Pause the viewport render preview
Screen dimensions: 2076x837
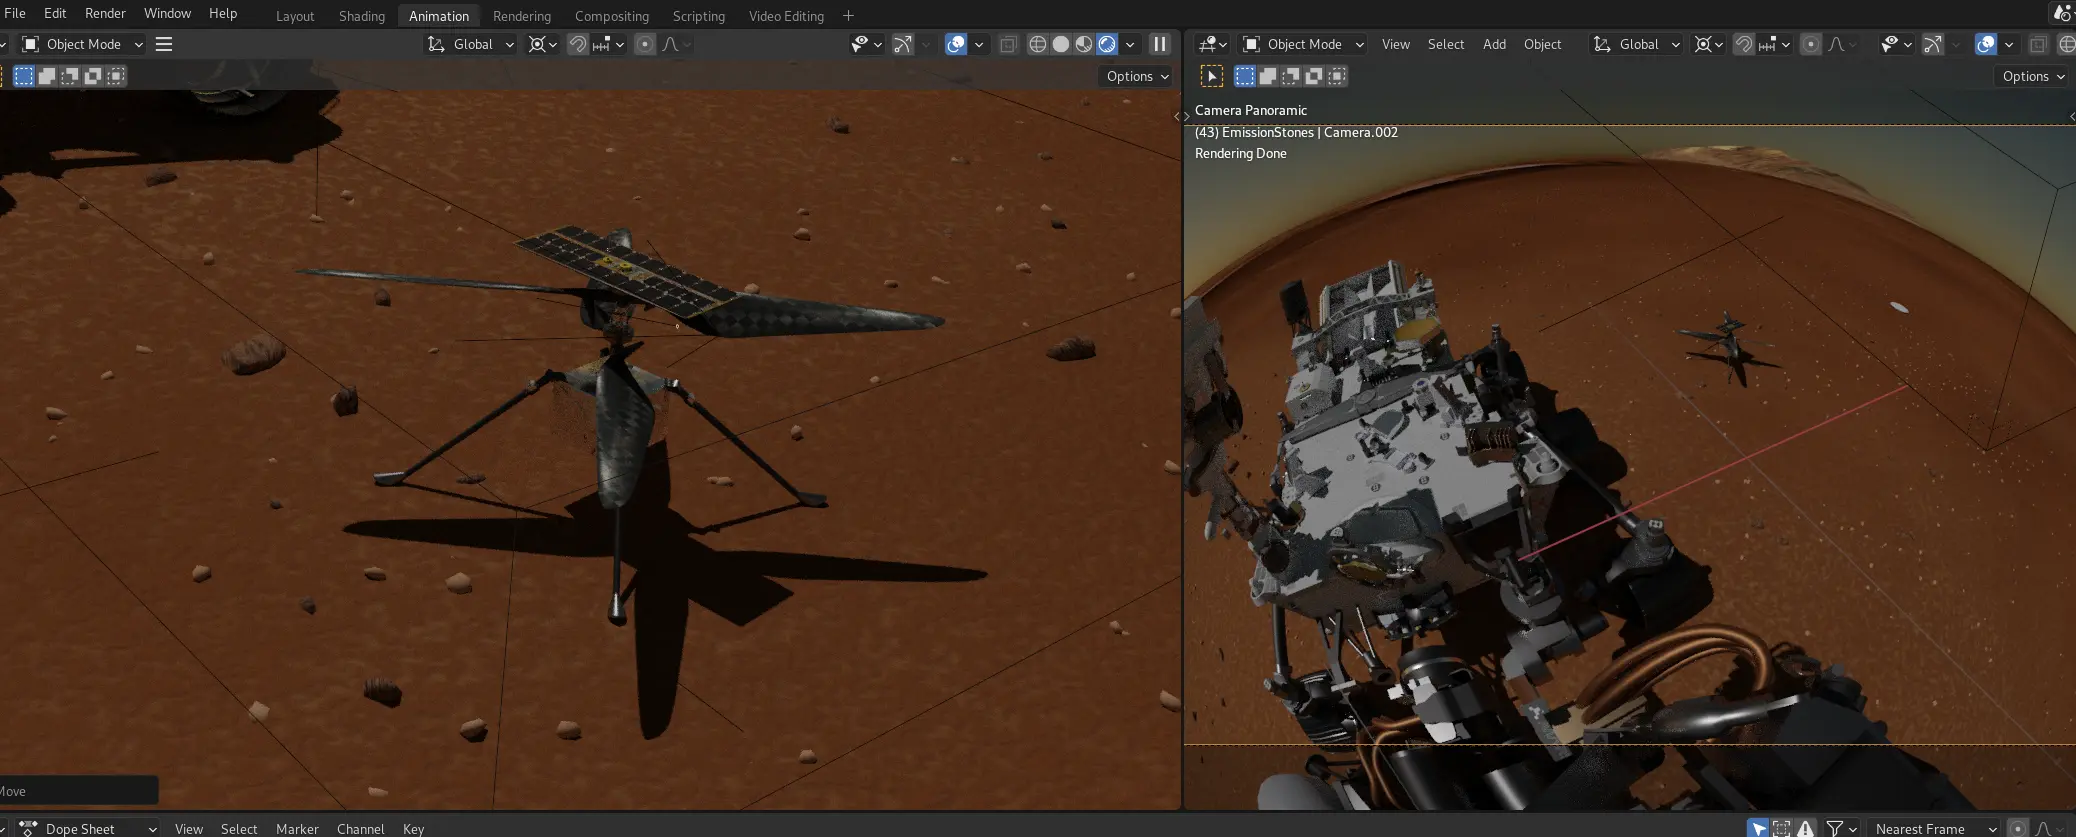[x=1159, y=44]
